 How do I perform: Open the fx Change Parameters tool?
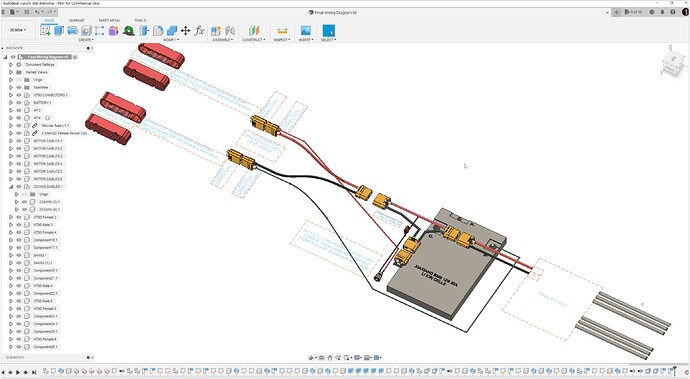(199, 30)
